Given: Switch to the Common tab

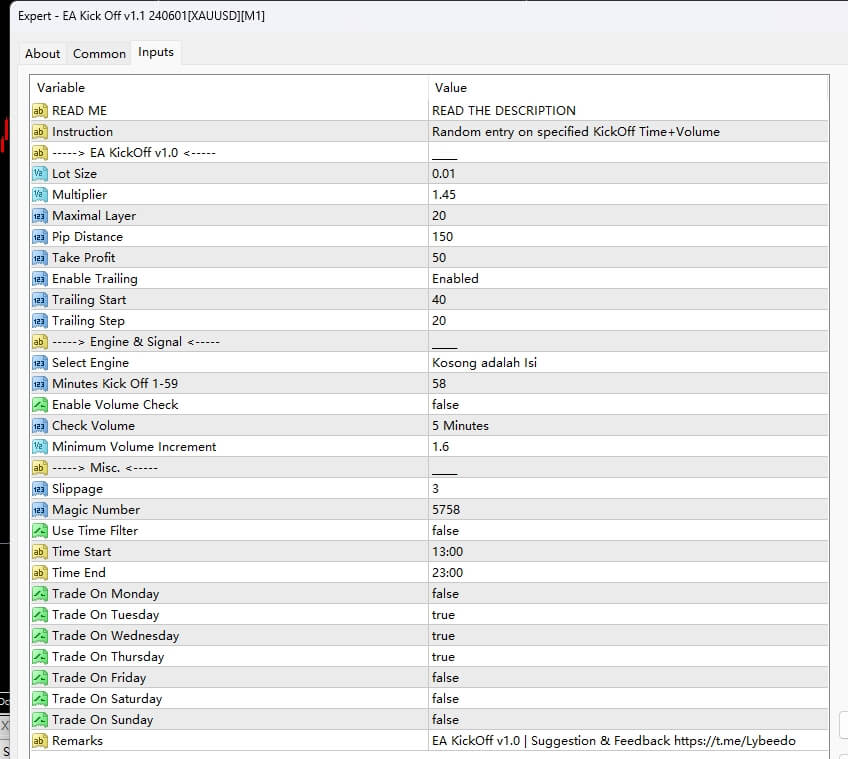Looking at the screenshot, I should 99,54.
